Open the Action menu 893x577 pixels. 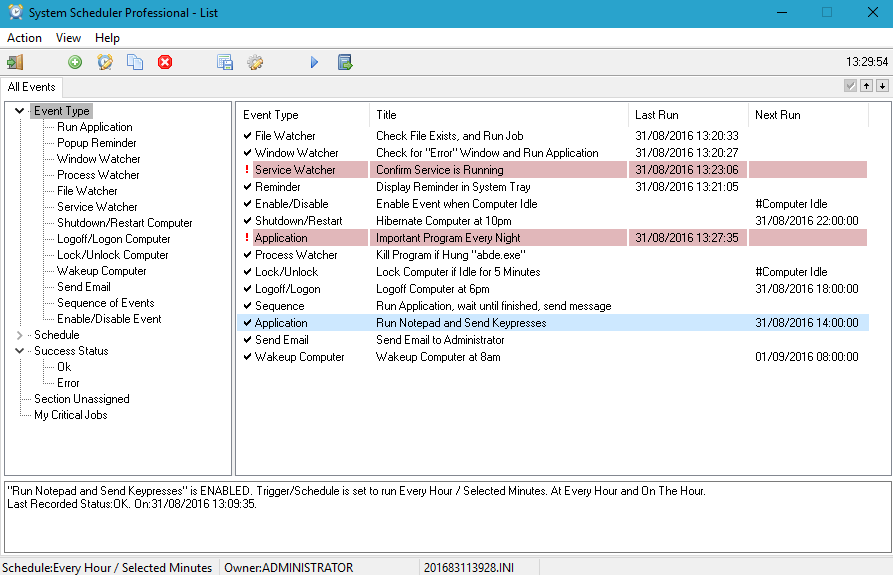[x=24, y=38]
